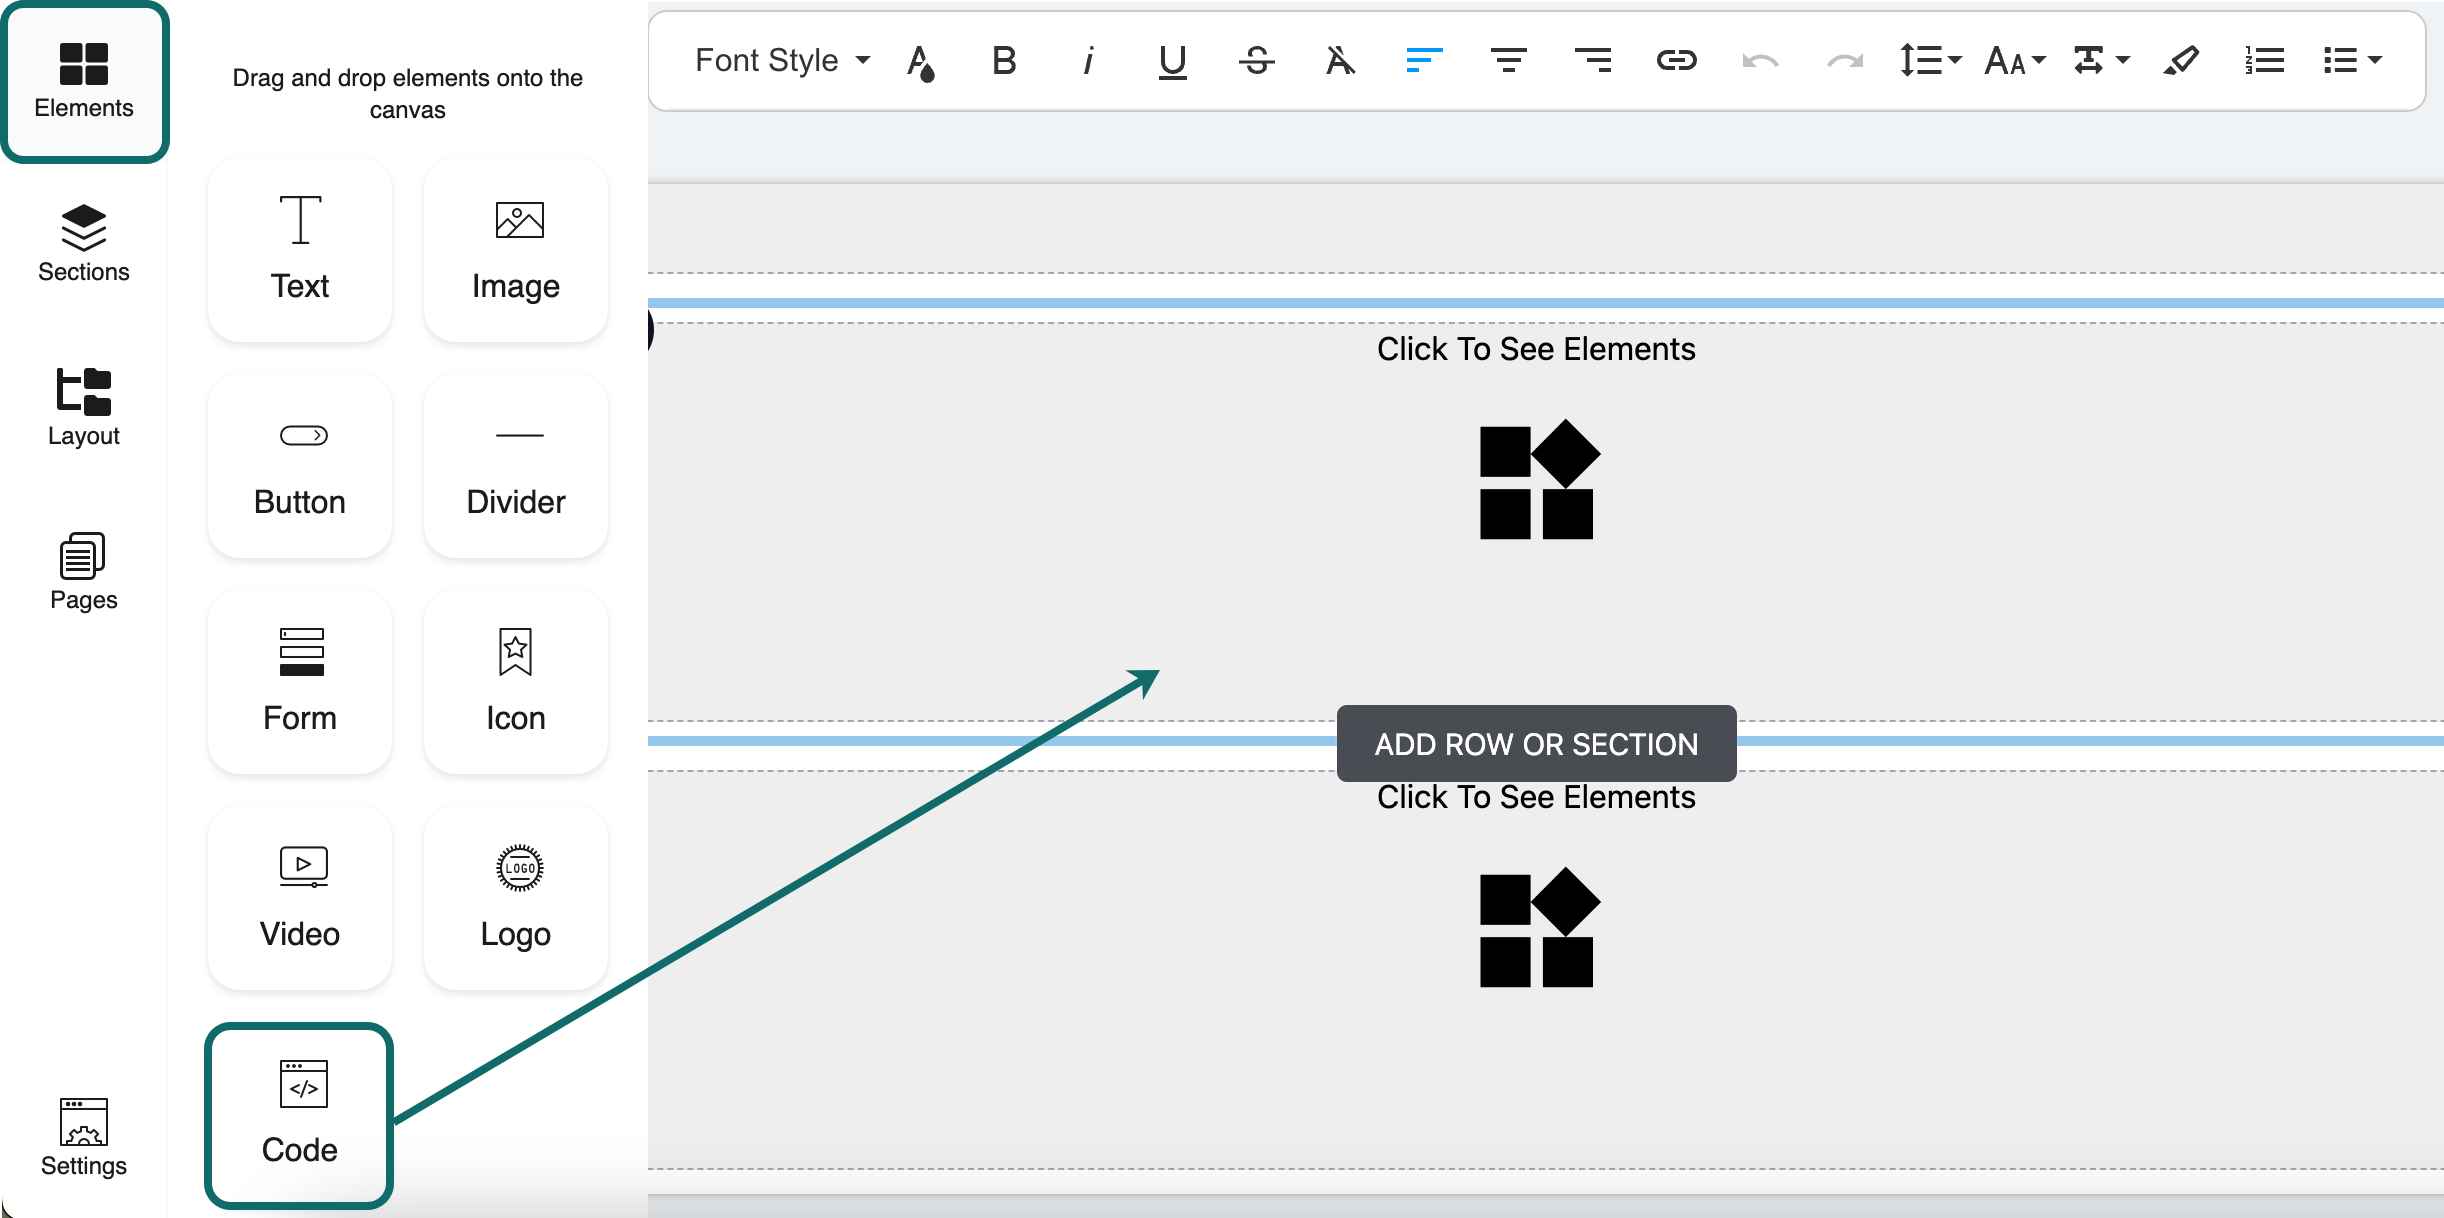Open the text color picker

click(x=920, y=61)
